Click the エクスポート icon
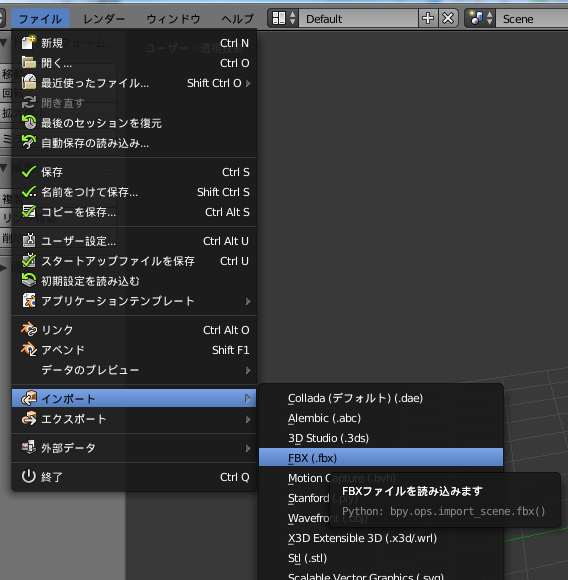Image resolution: width=568 pixels, height=580 pixels. (x=28, y=418)
